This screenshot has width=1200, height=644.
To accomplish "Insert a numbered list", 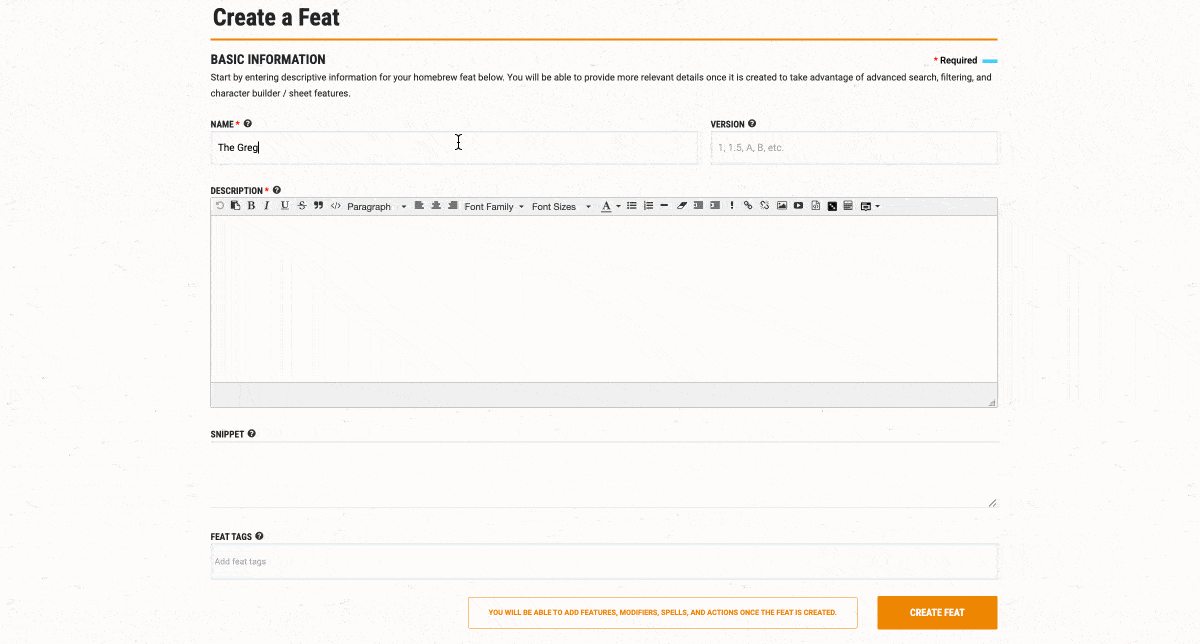I will (648, 206).
